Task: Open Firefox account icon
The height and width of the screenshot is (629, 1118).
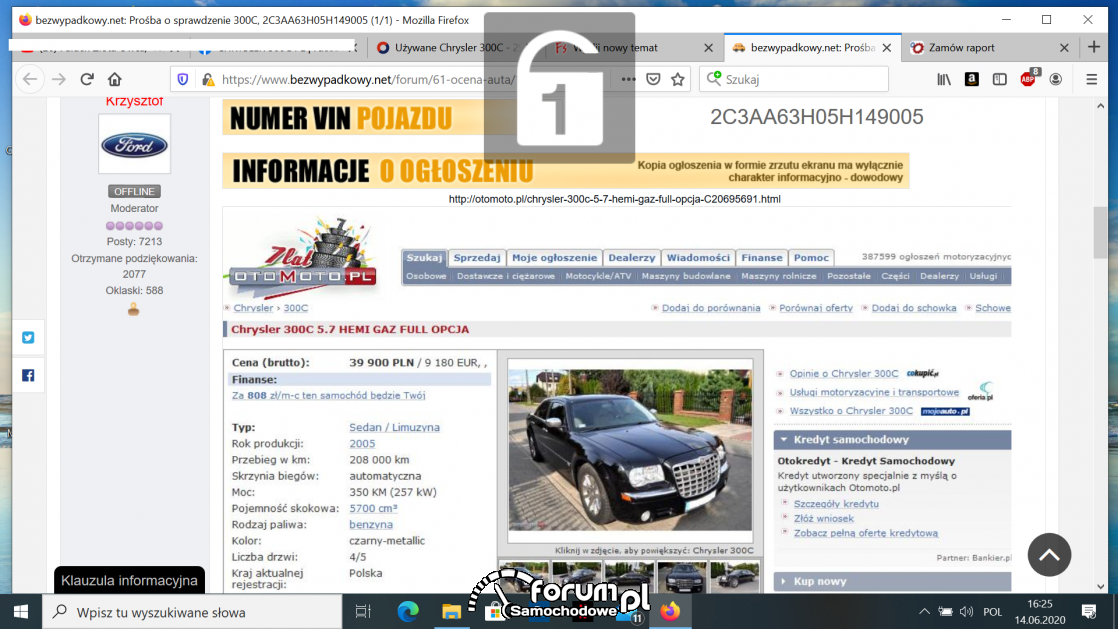Action: (x=1056, y=79)
